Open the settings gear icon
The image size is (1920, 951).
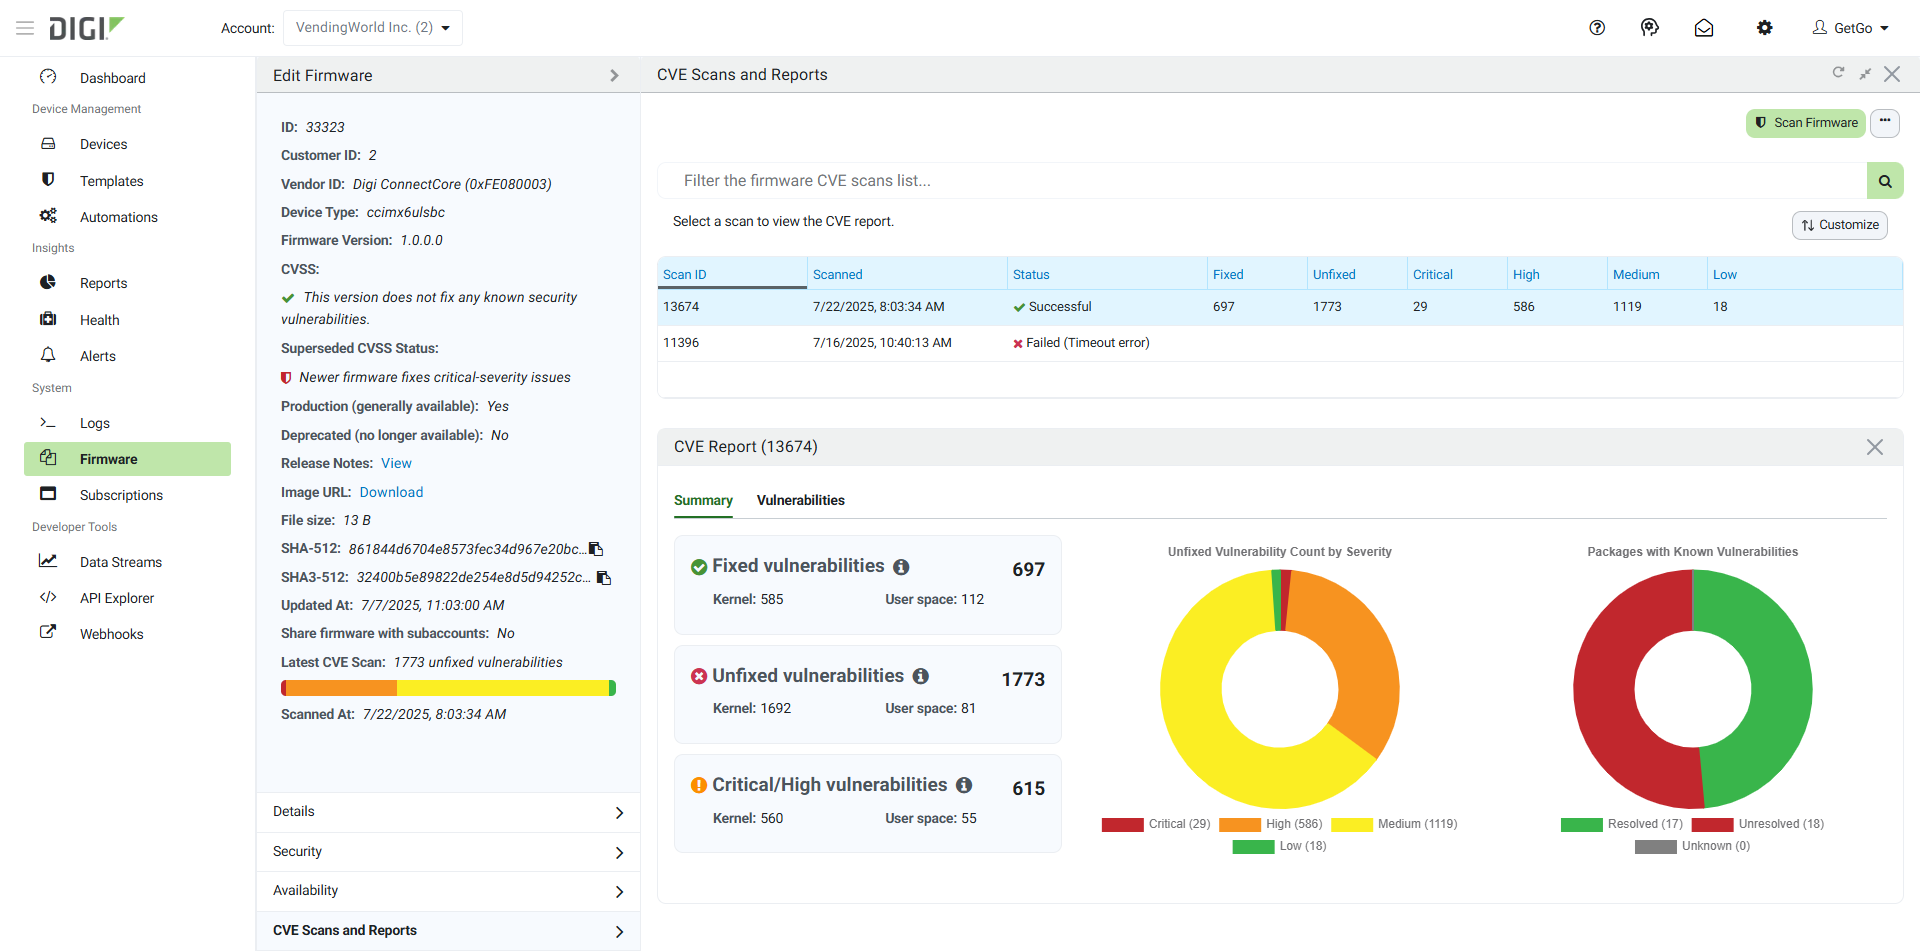click(1765, 28)
